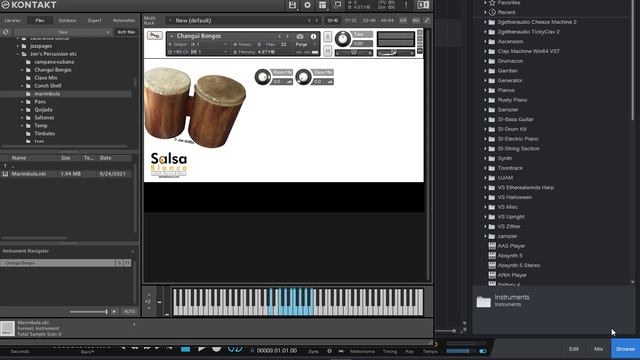Expand the Changui Bongos folder
The width and height of the screenshot is (640, 360).
22,70
